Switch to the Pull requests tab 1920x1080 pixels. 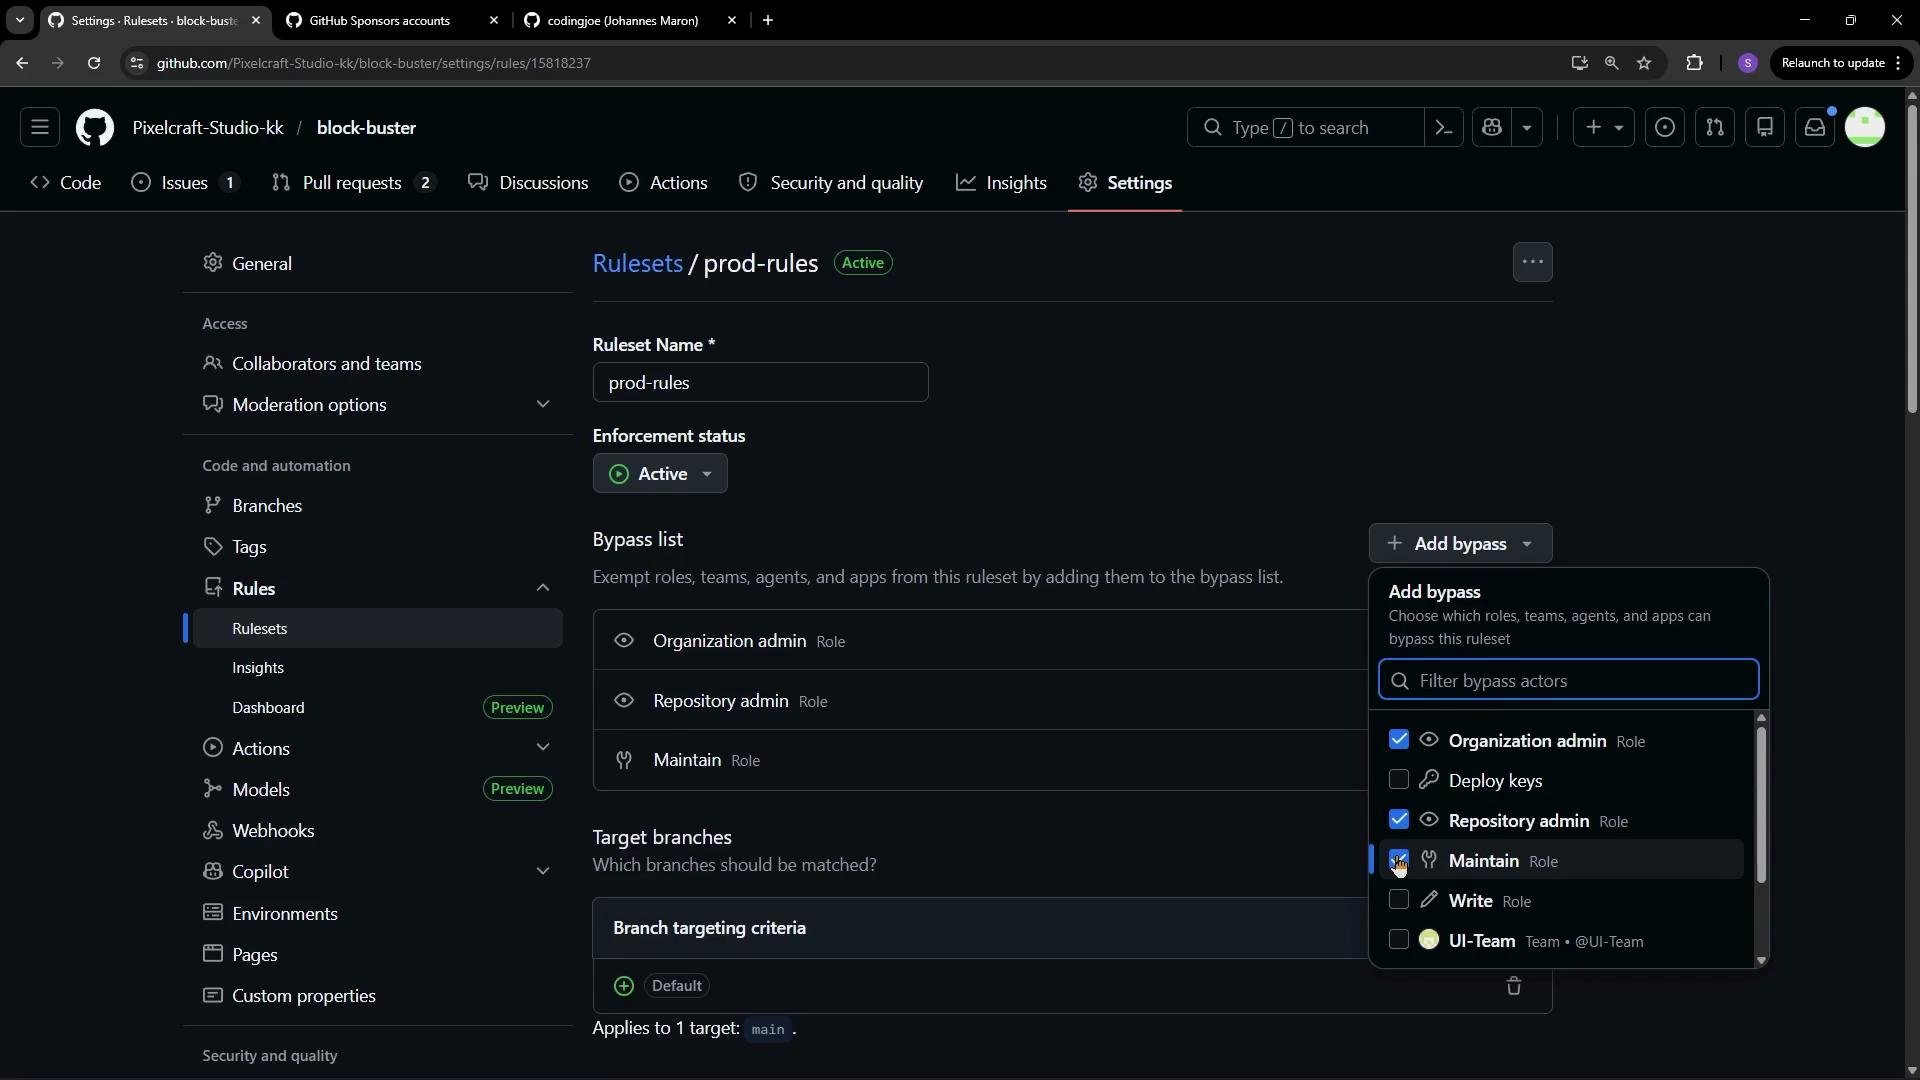coord(354,183)
